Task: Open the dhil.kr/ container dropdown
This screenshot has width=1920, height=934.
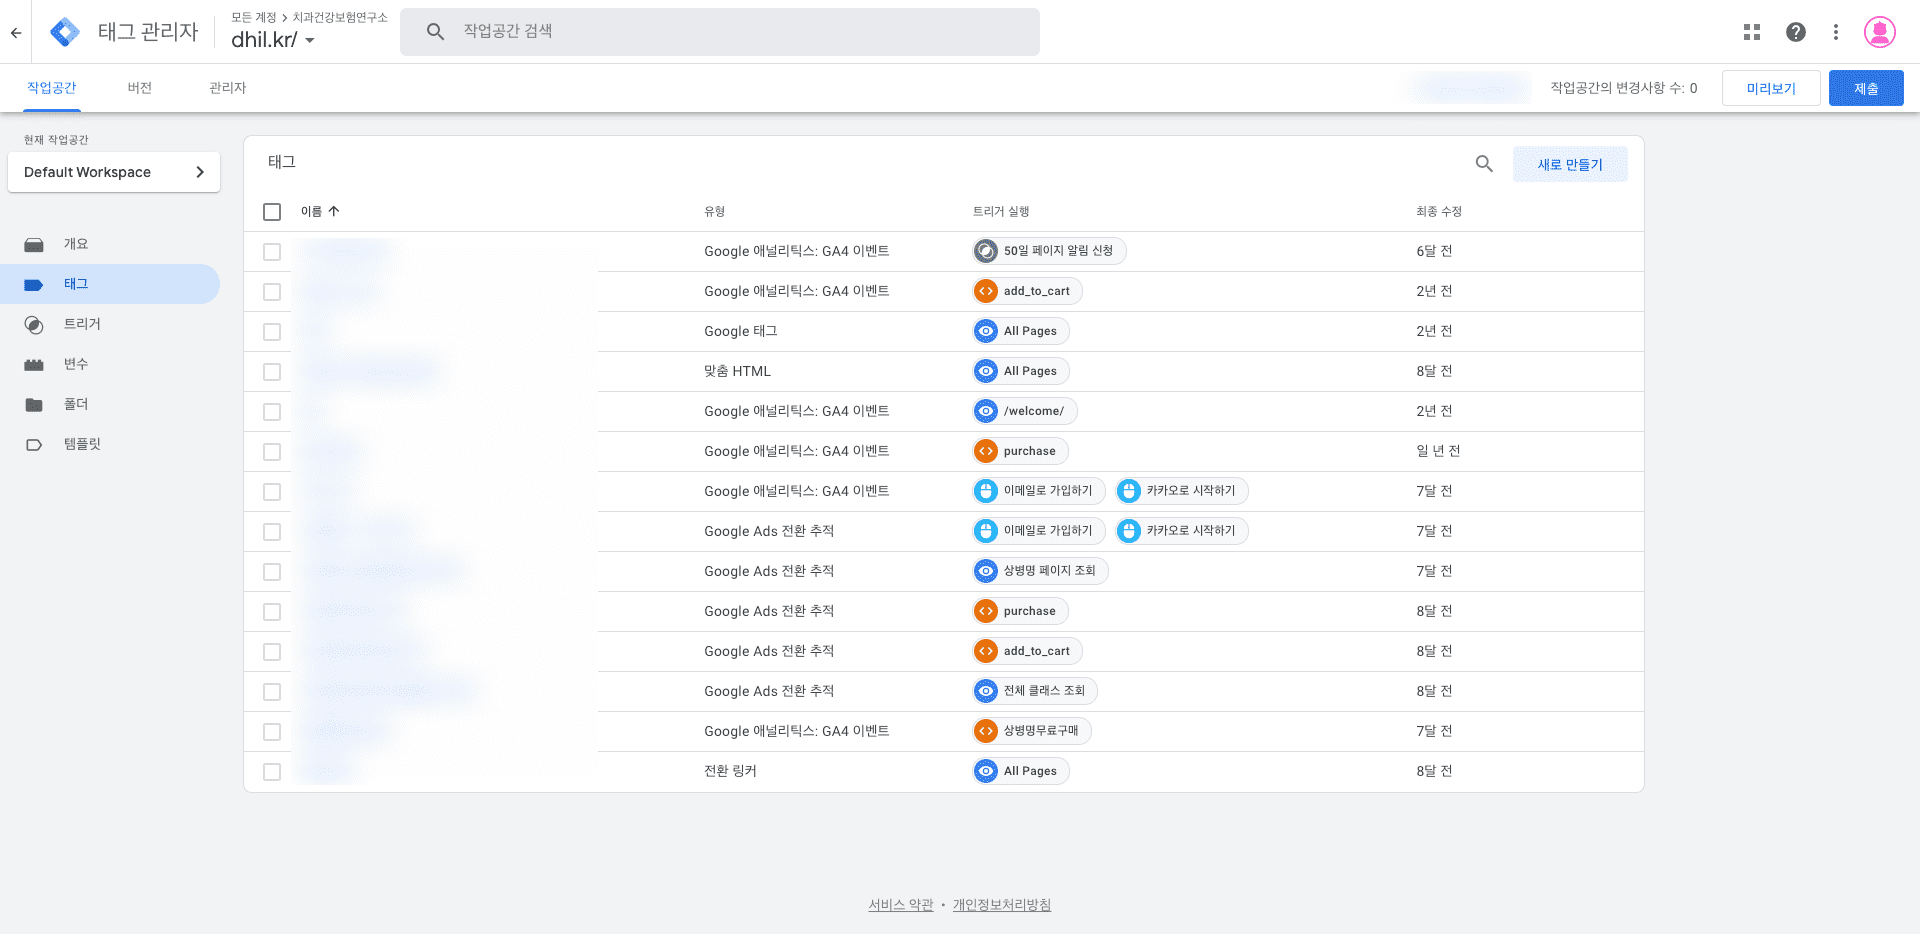Action: click(273, 40)
